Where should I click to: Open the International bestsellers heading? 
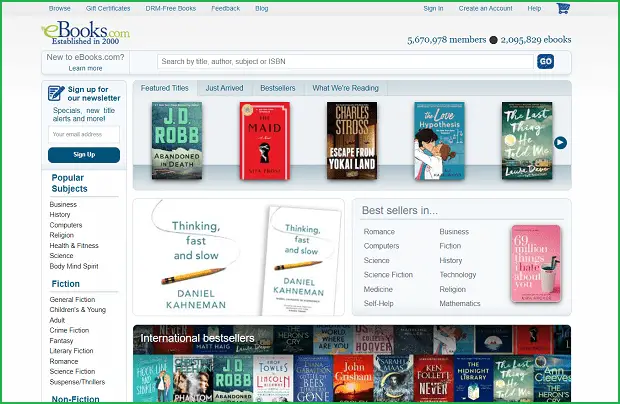click(197, 338)
